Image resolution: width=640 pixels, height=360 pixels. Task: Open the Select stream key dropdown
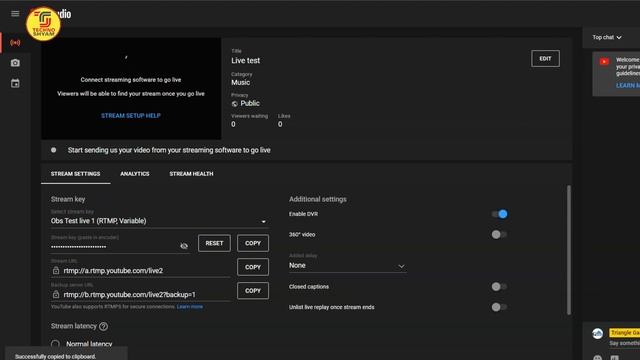159,221
